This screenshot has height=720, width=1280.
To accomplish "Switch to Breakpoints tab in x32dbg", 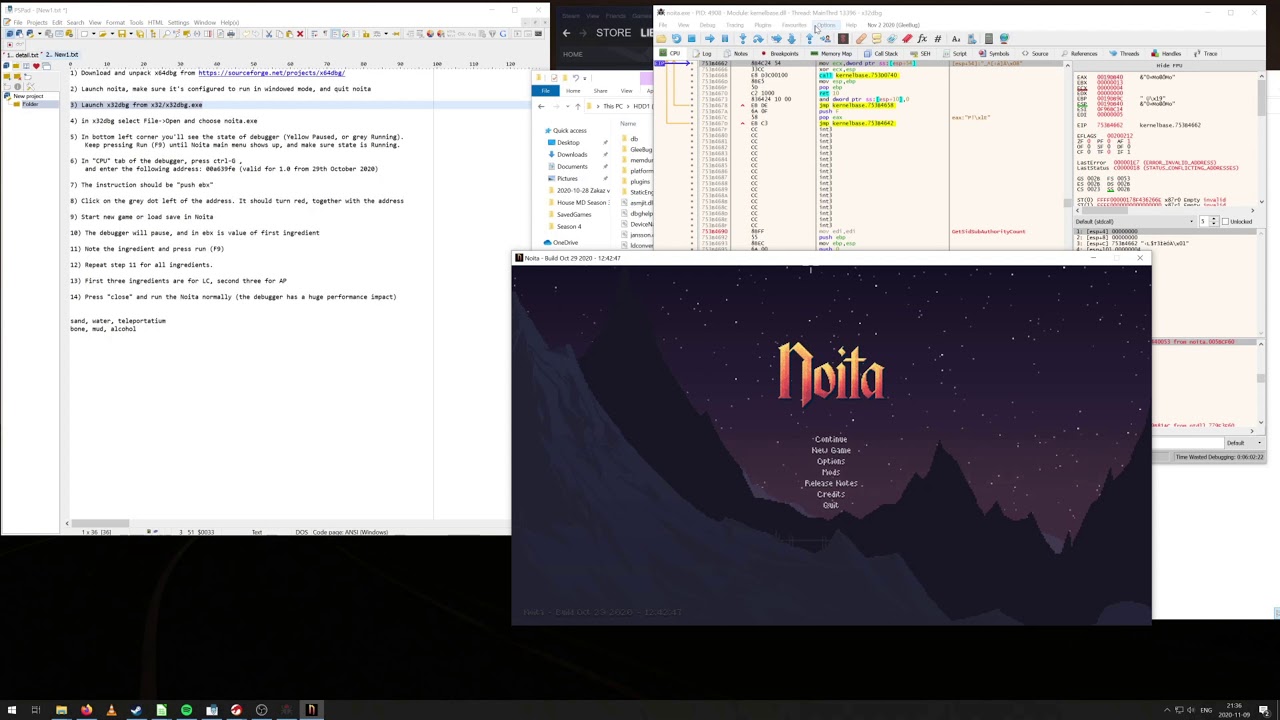I will pos(780,53).
